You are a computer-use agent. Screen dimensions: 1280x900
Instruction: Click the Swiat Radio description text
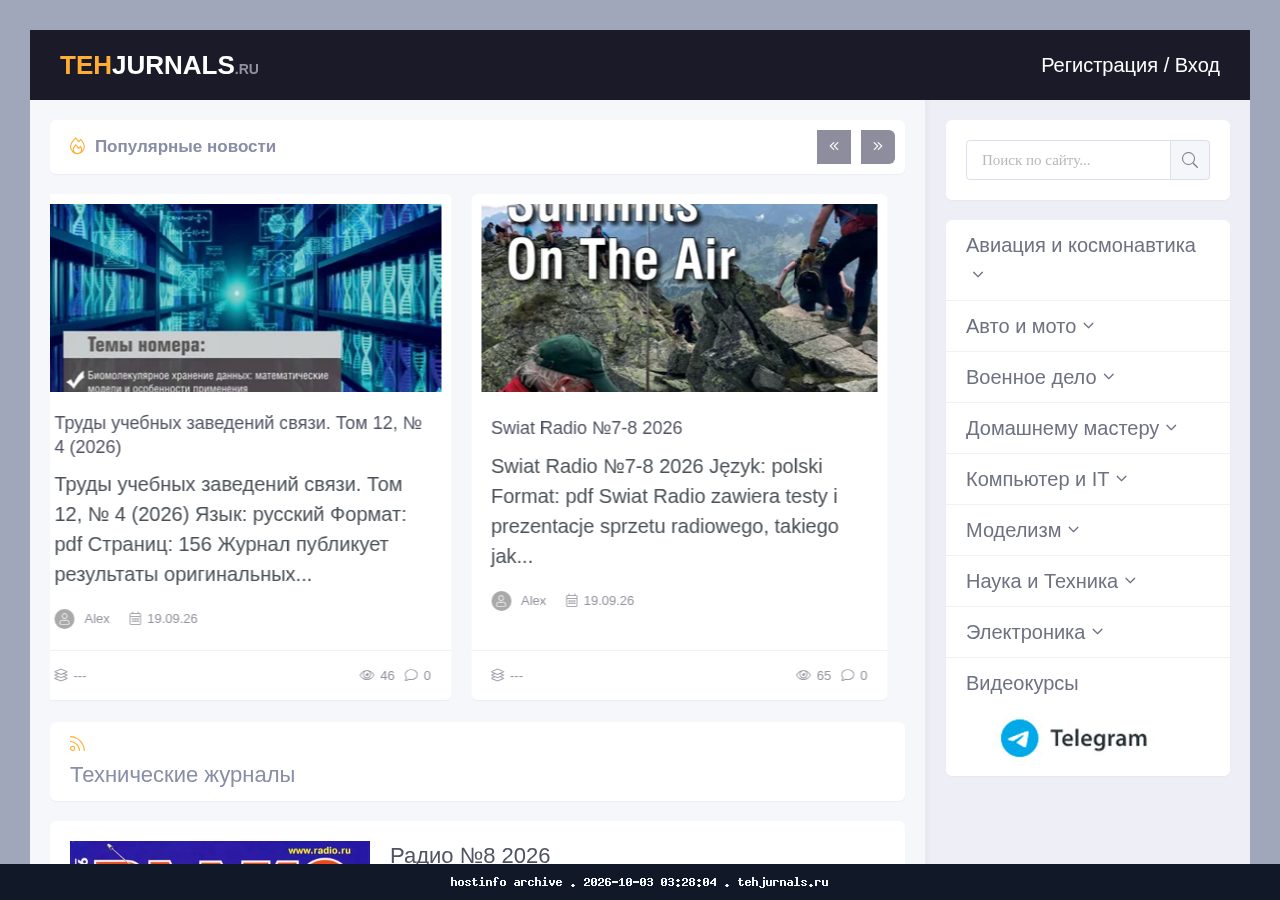(665, 511)
